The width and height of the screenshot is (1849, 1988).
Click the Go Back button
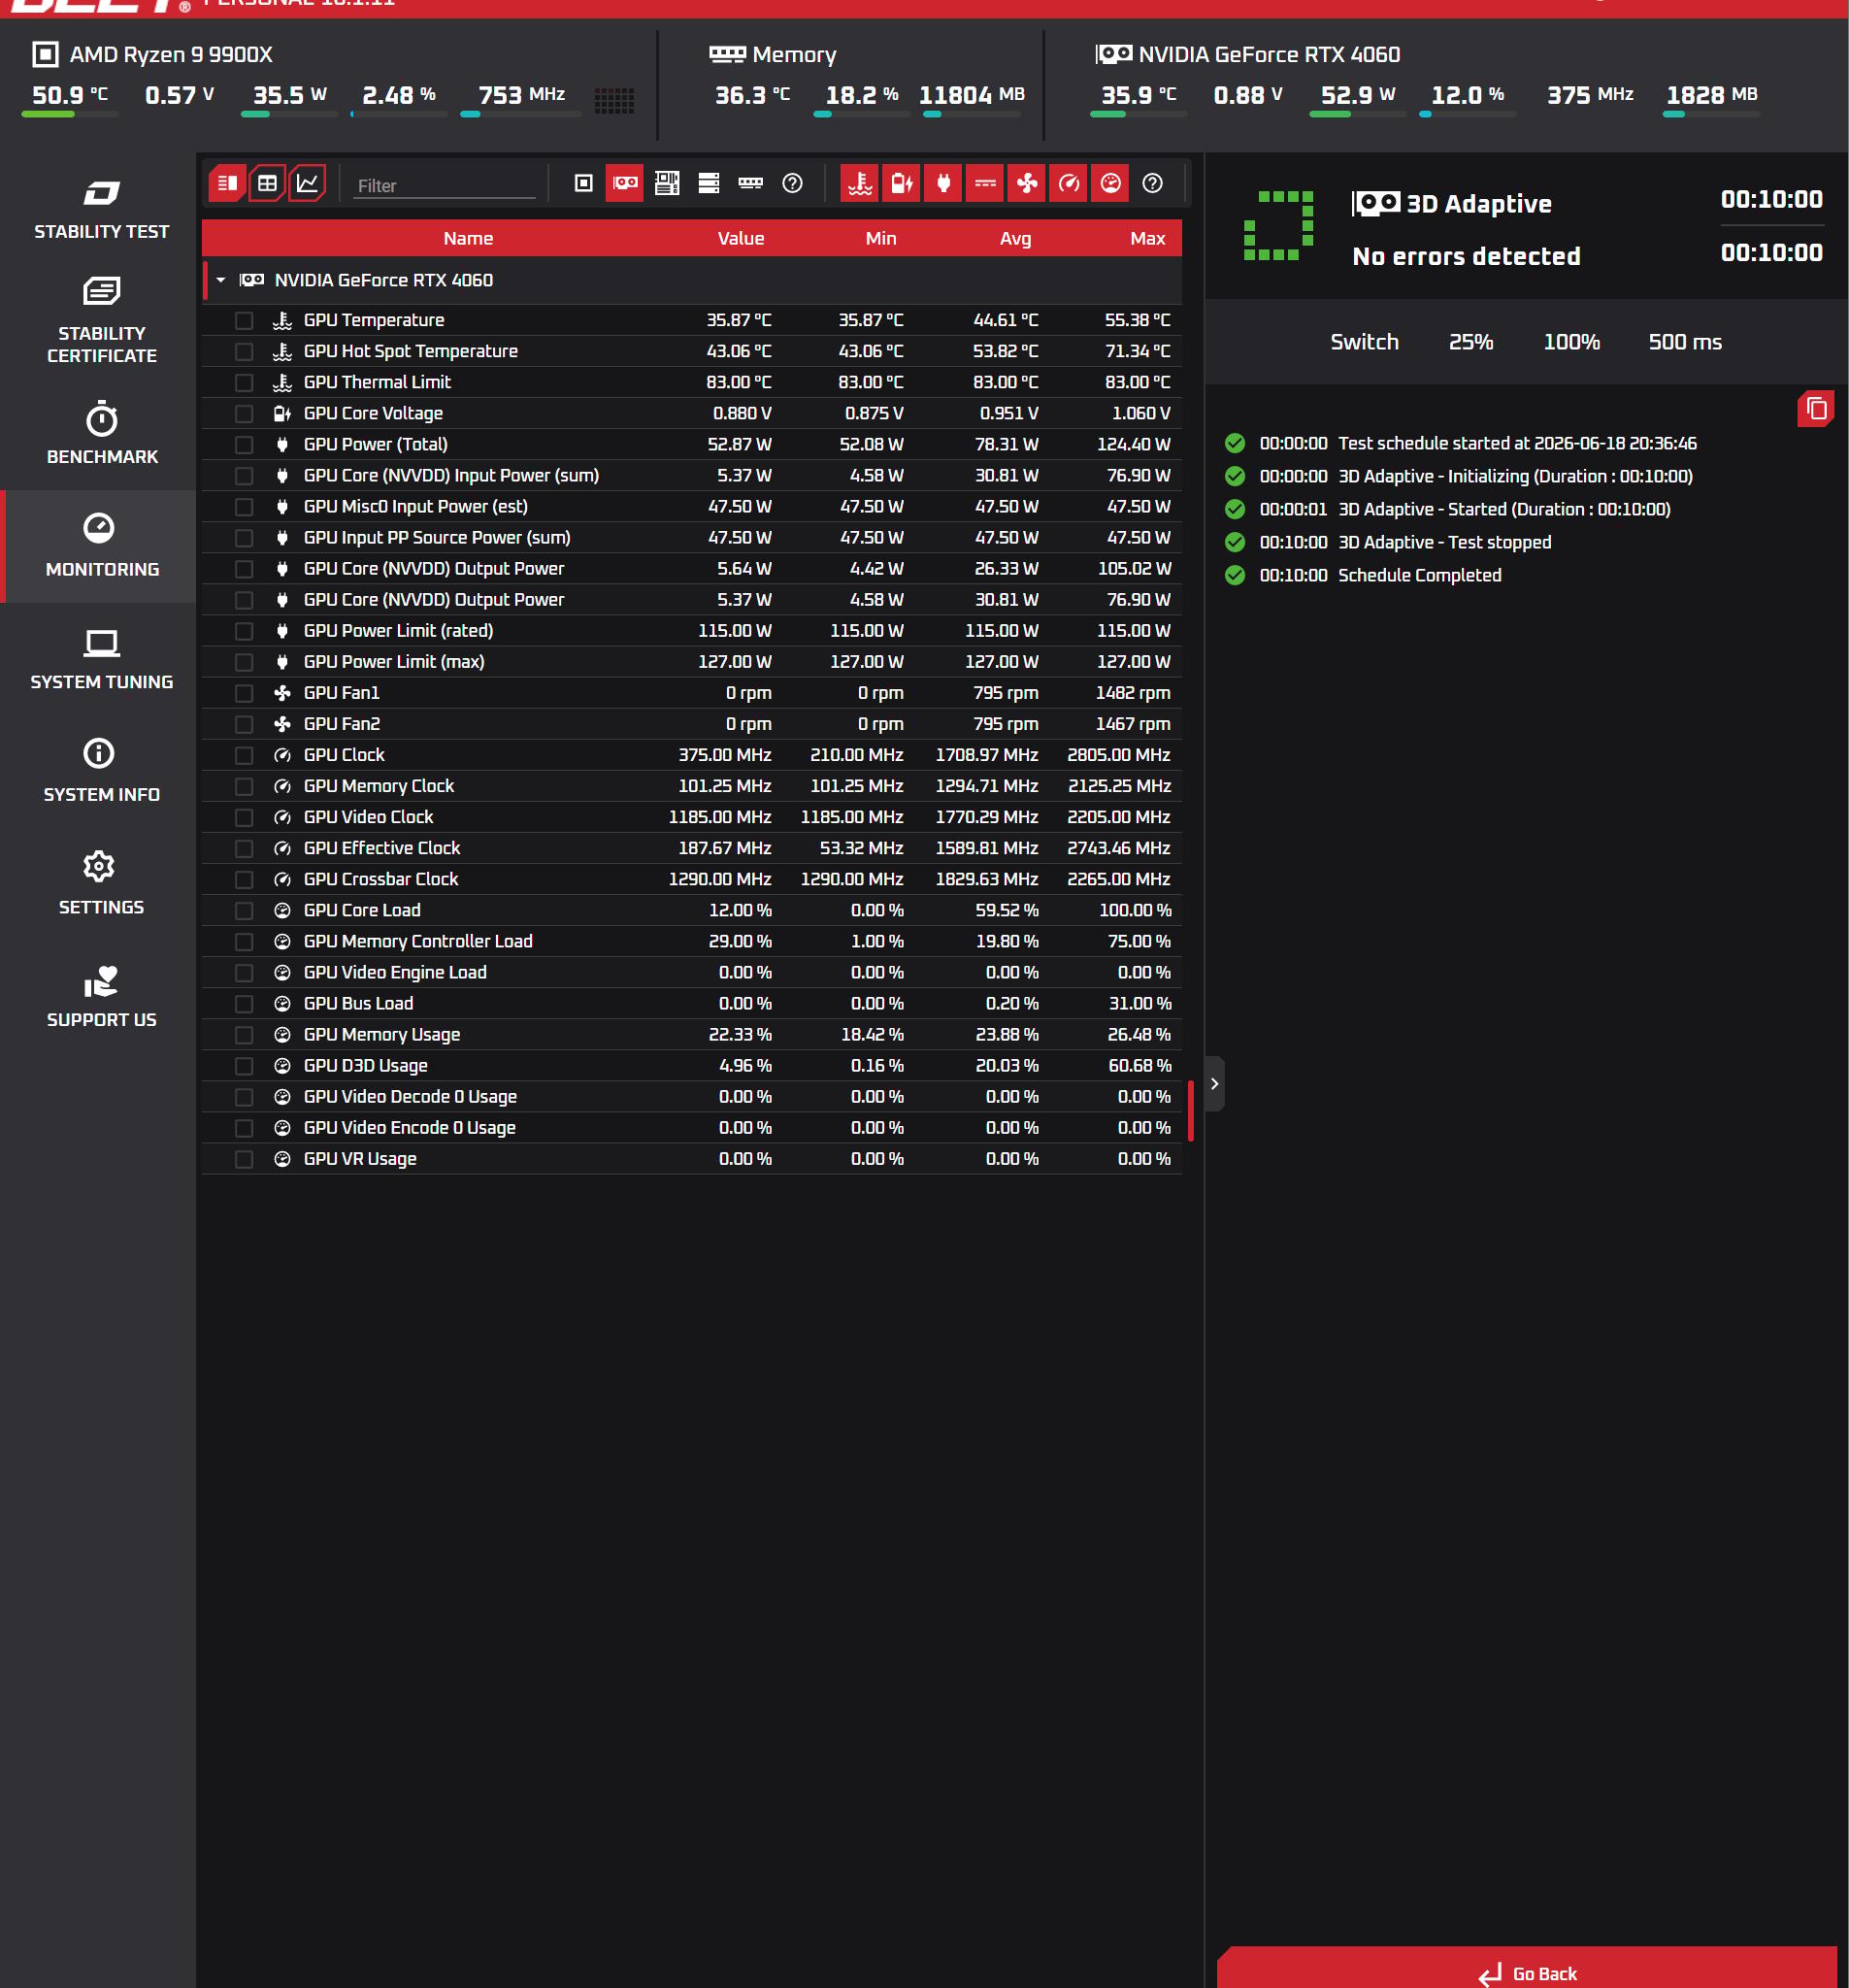(x=1526, y=1968)
